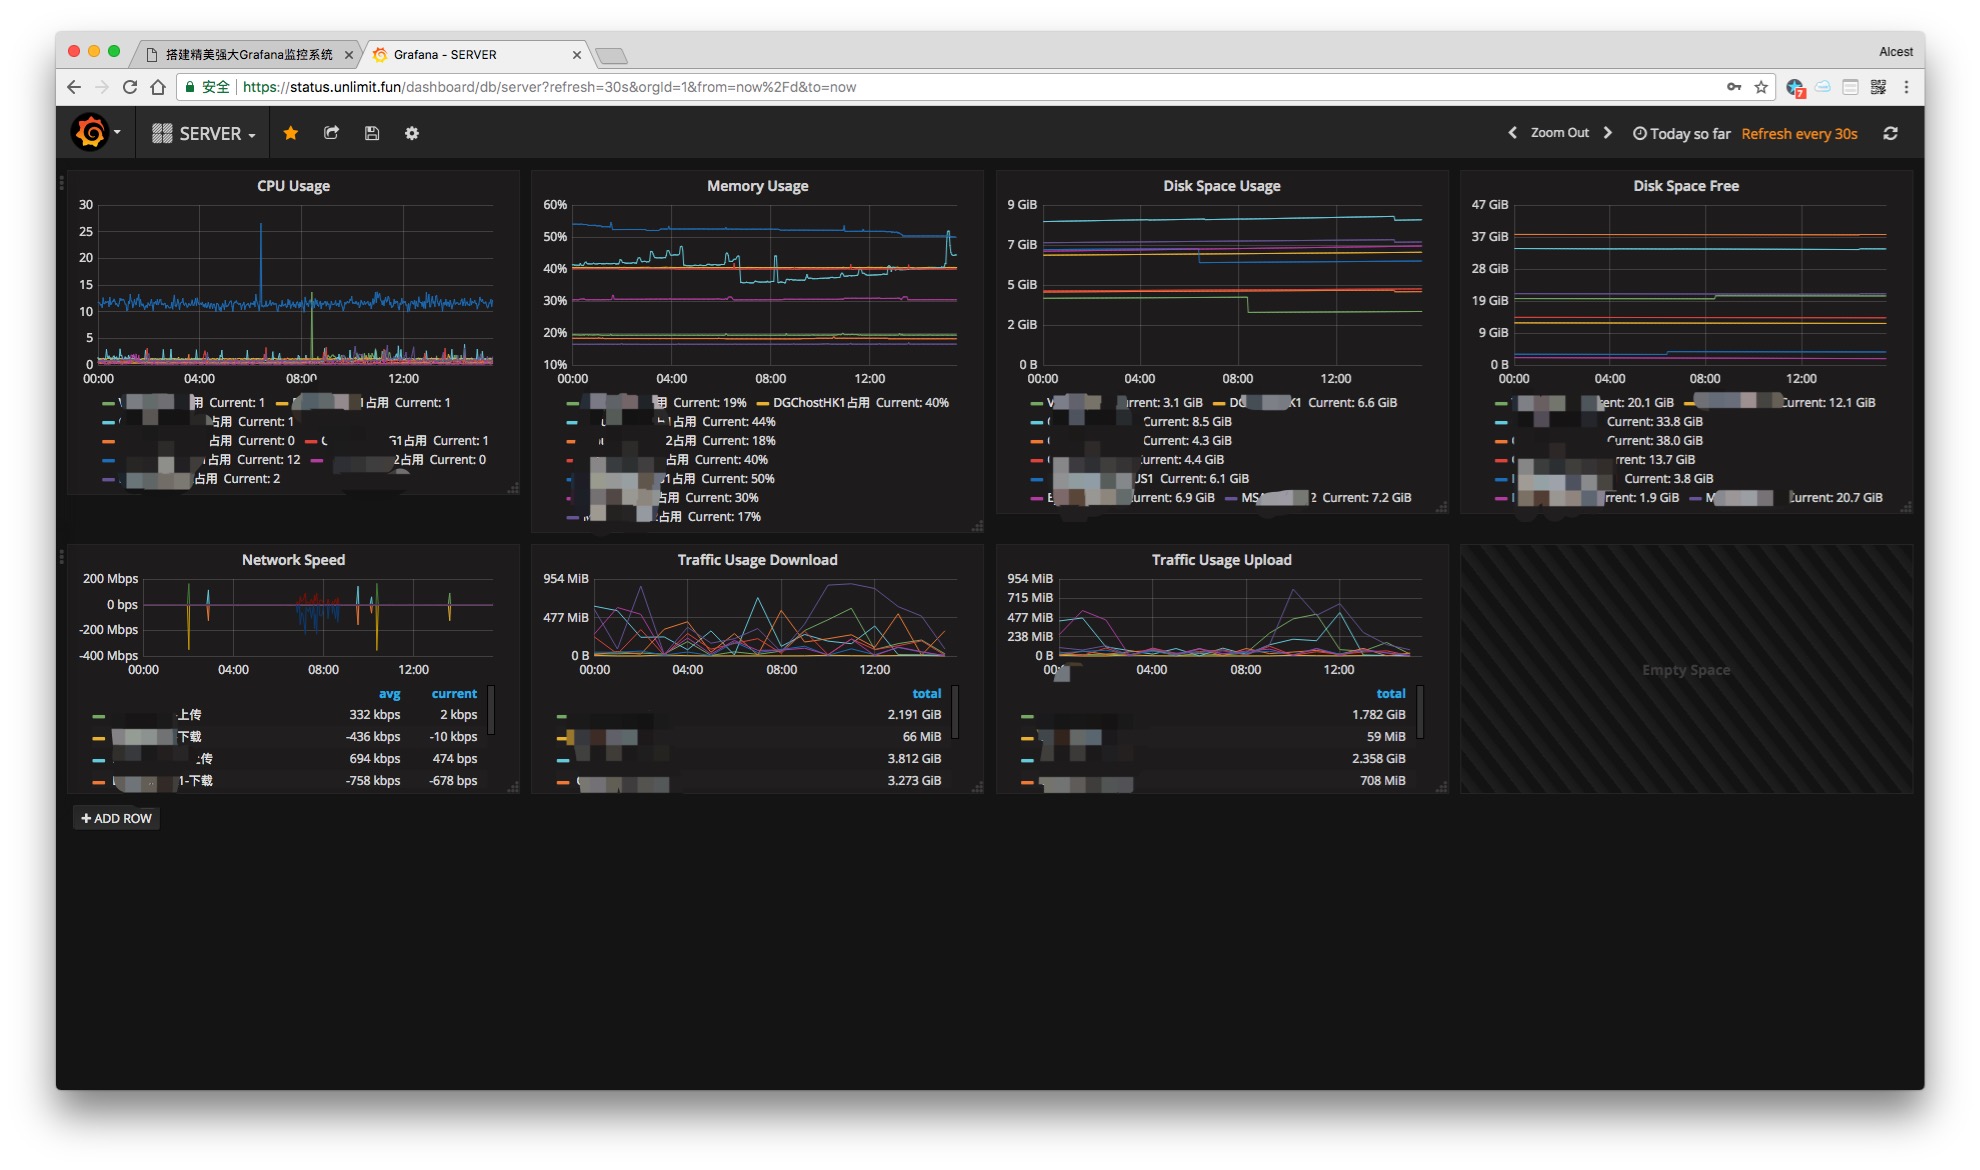
Task: Sort Network Speed legend by avg
Action: pos(389,694)
